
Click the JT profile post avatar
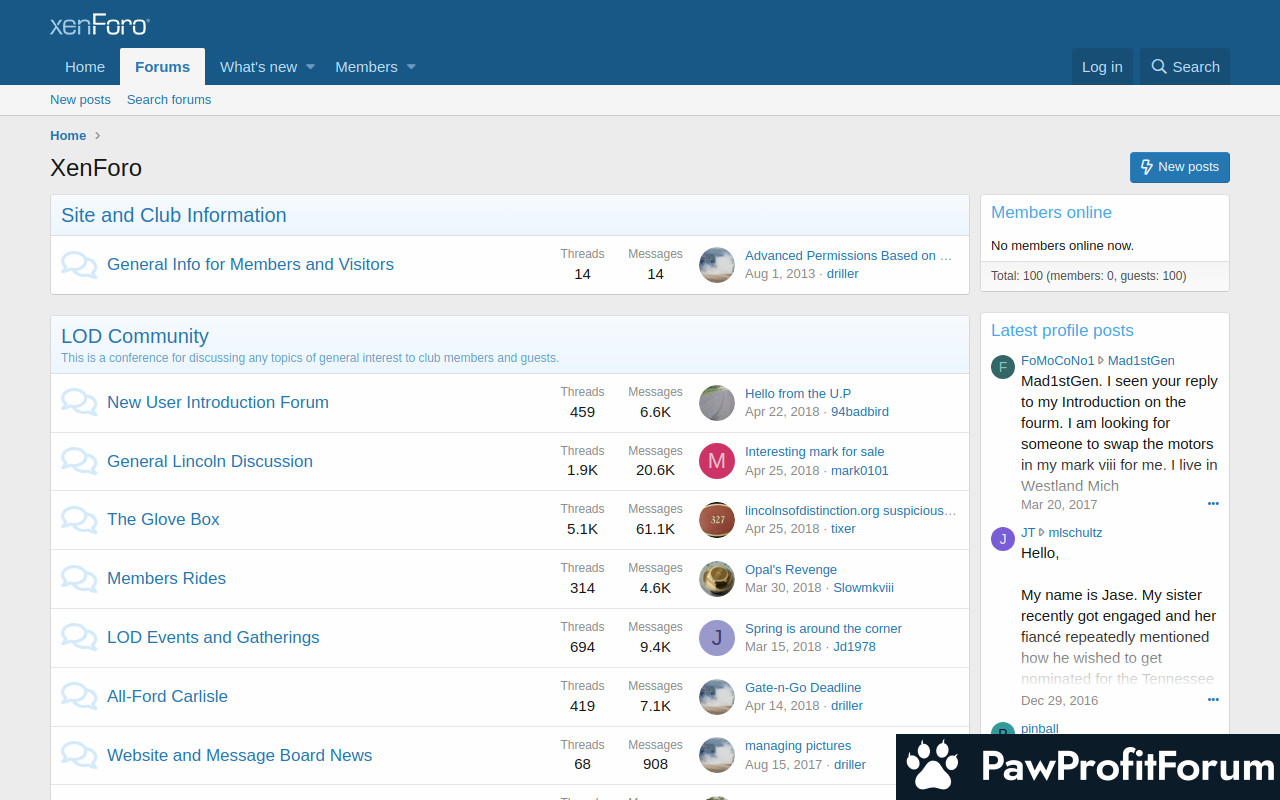pos(1002,539)
